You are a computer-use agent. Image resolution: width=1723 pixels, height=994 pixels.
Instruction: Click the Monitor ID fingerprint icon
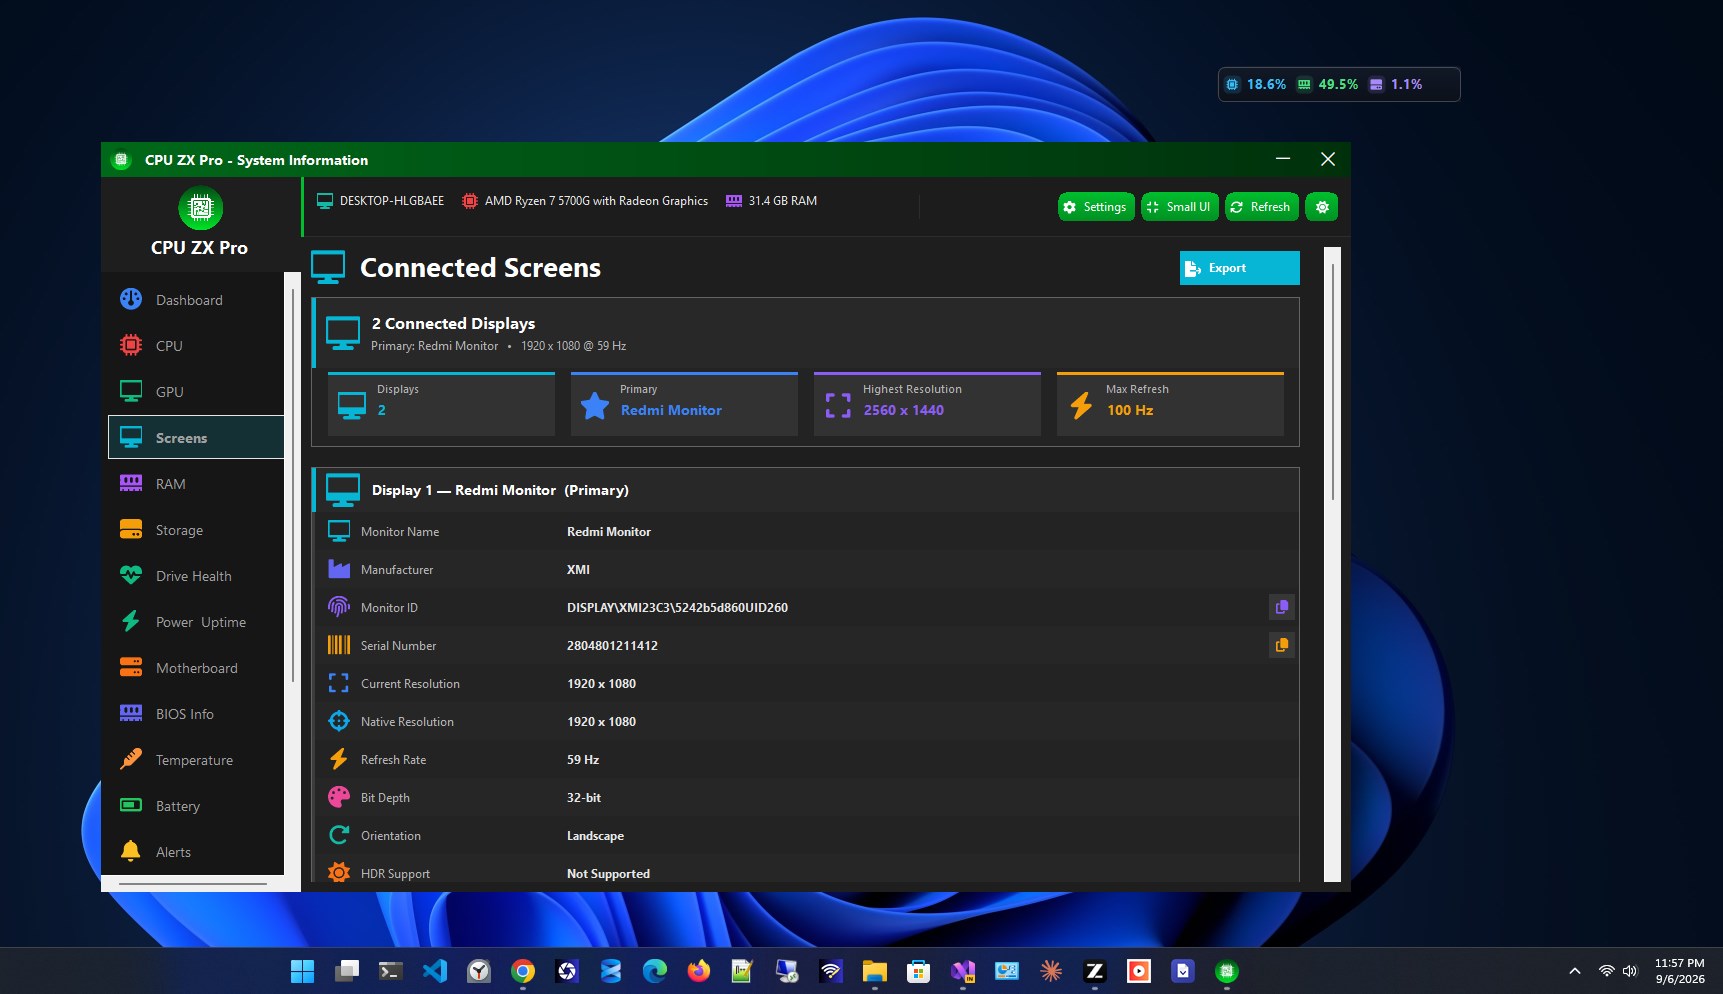click(339, 607)
